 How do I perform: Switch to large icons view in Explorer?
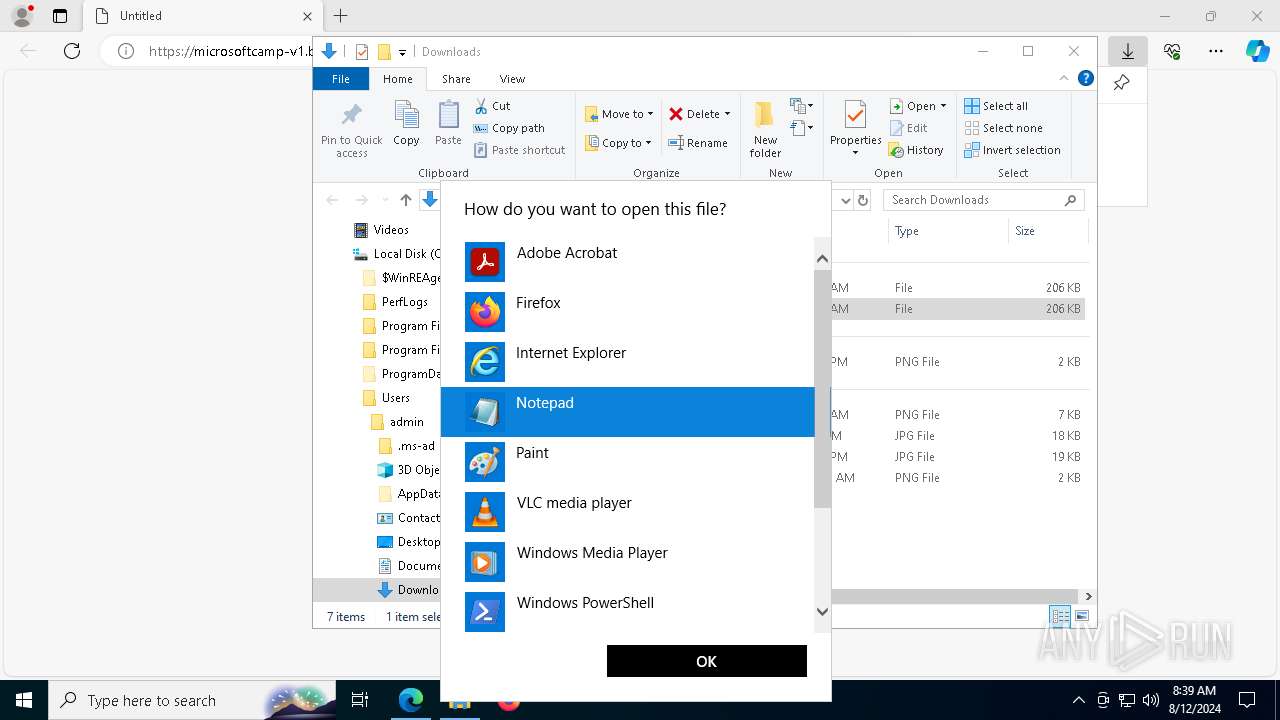pyautogui.click(x=1081, y=616)
